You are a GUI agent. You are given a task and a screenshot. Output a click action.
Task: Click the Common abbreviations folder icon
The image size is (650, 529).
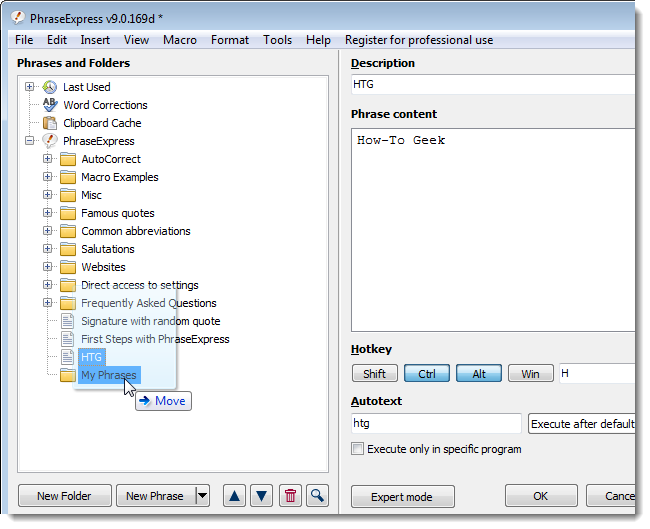(x=68, y=231)
